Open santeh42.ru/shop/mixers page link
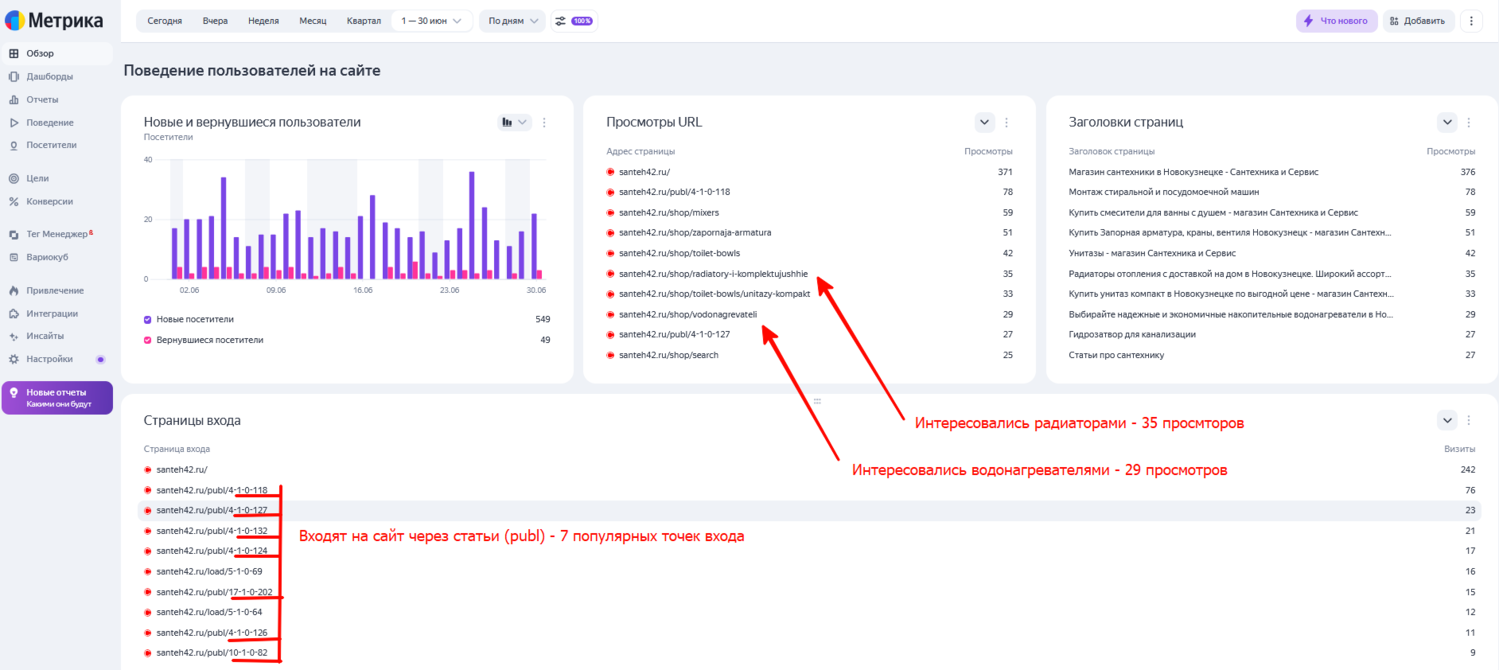Screen dimensions: 1499x670 click(668, 212)
